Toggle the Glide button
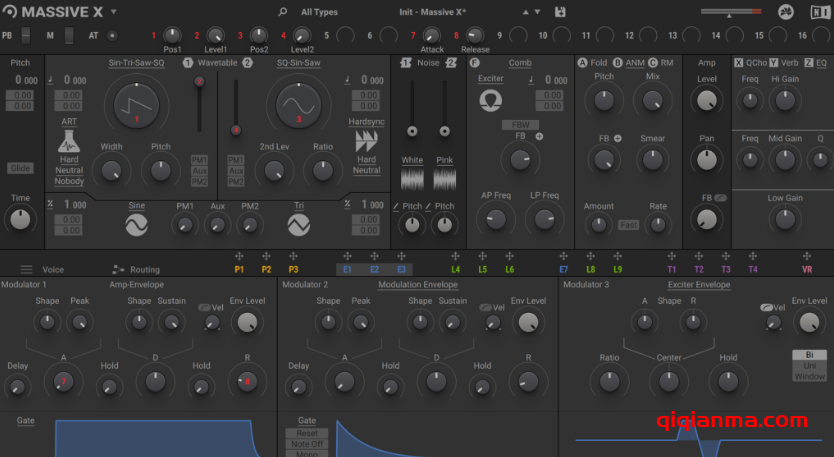This screenshot has width=834, height=457. 20,168
